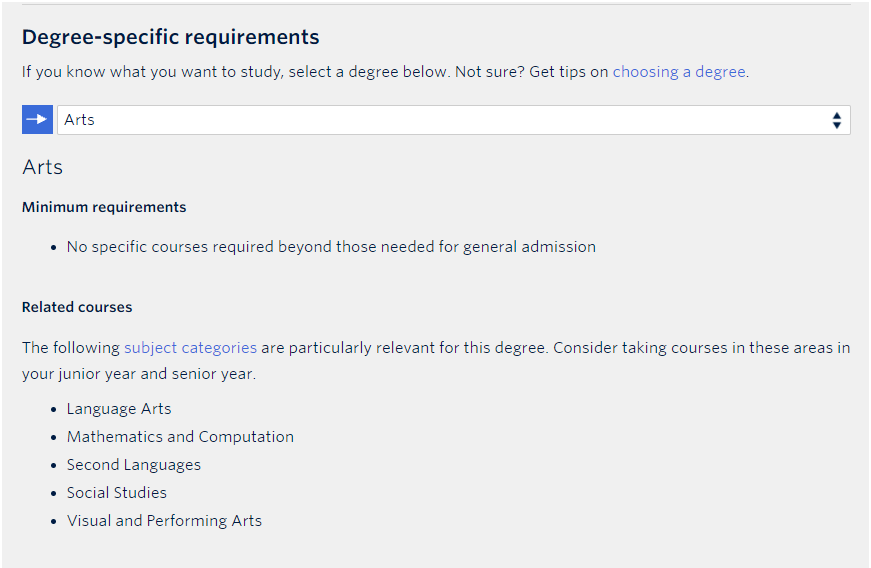Click the 'The following' paragraph text
Viewport: 871px width, 568px height.
tap(436, 360)
